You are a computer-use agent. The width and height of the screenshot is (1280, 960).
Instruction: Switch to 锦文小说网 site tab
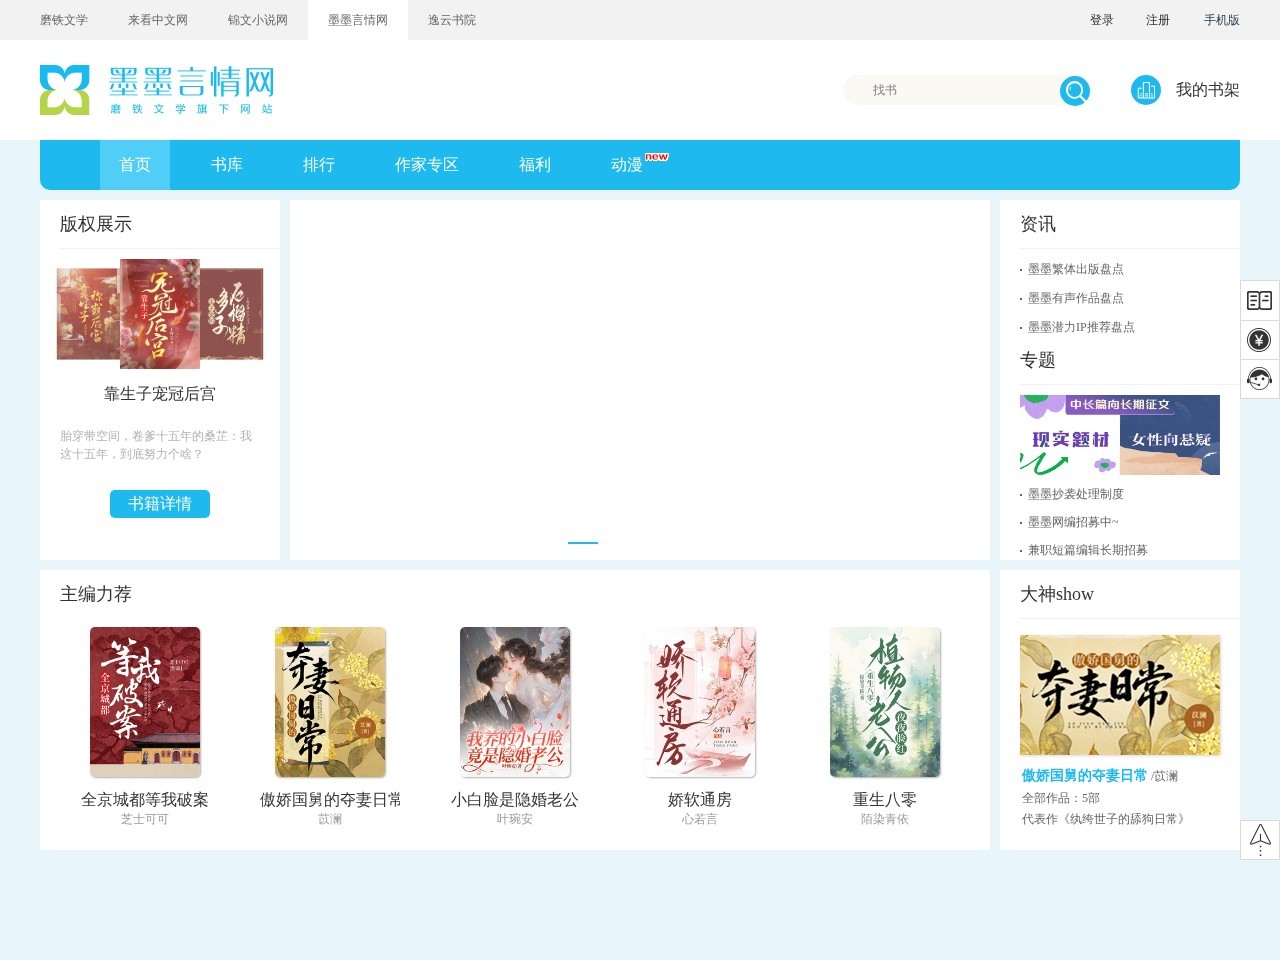click(x=258, y=20)
